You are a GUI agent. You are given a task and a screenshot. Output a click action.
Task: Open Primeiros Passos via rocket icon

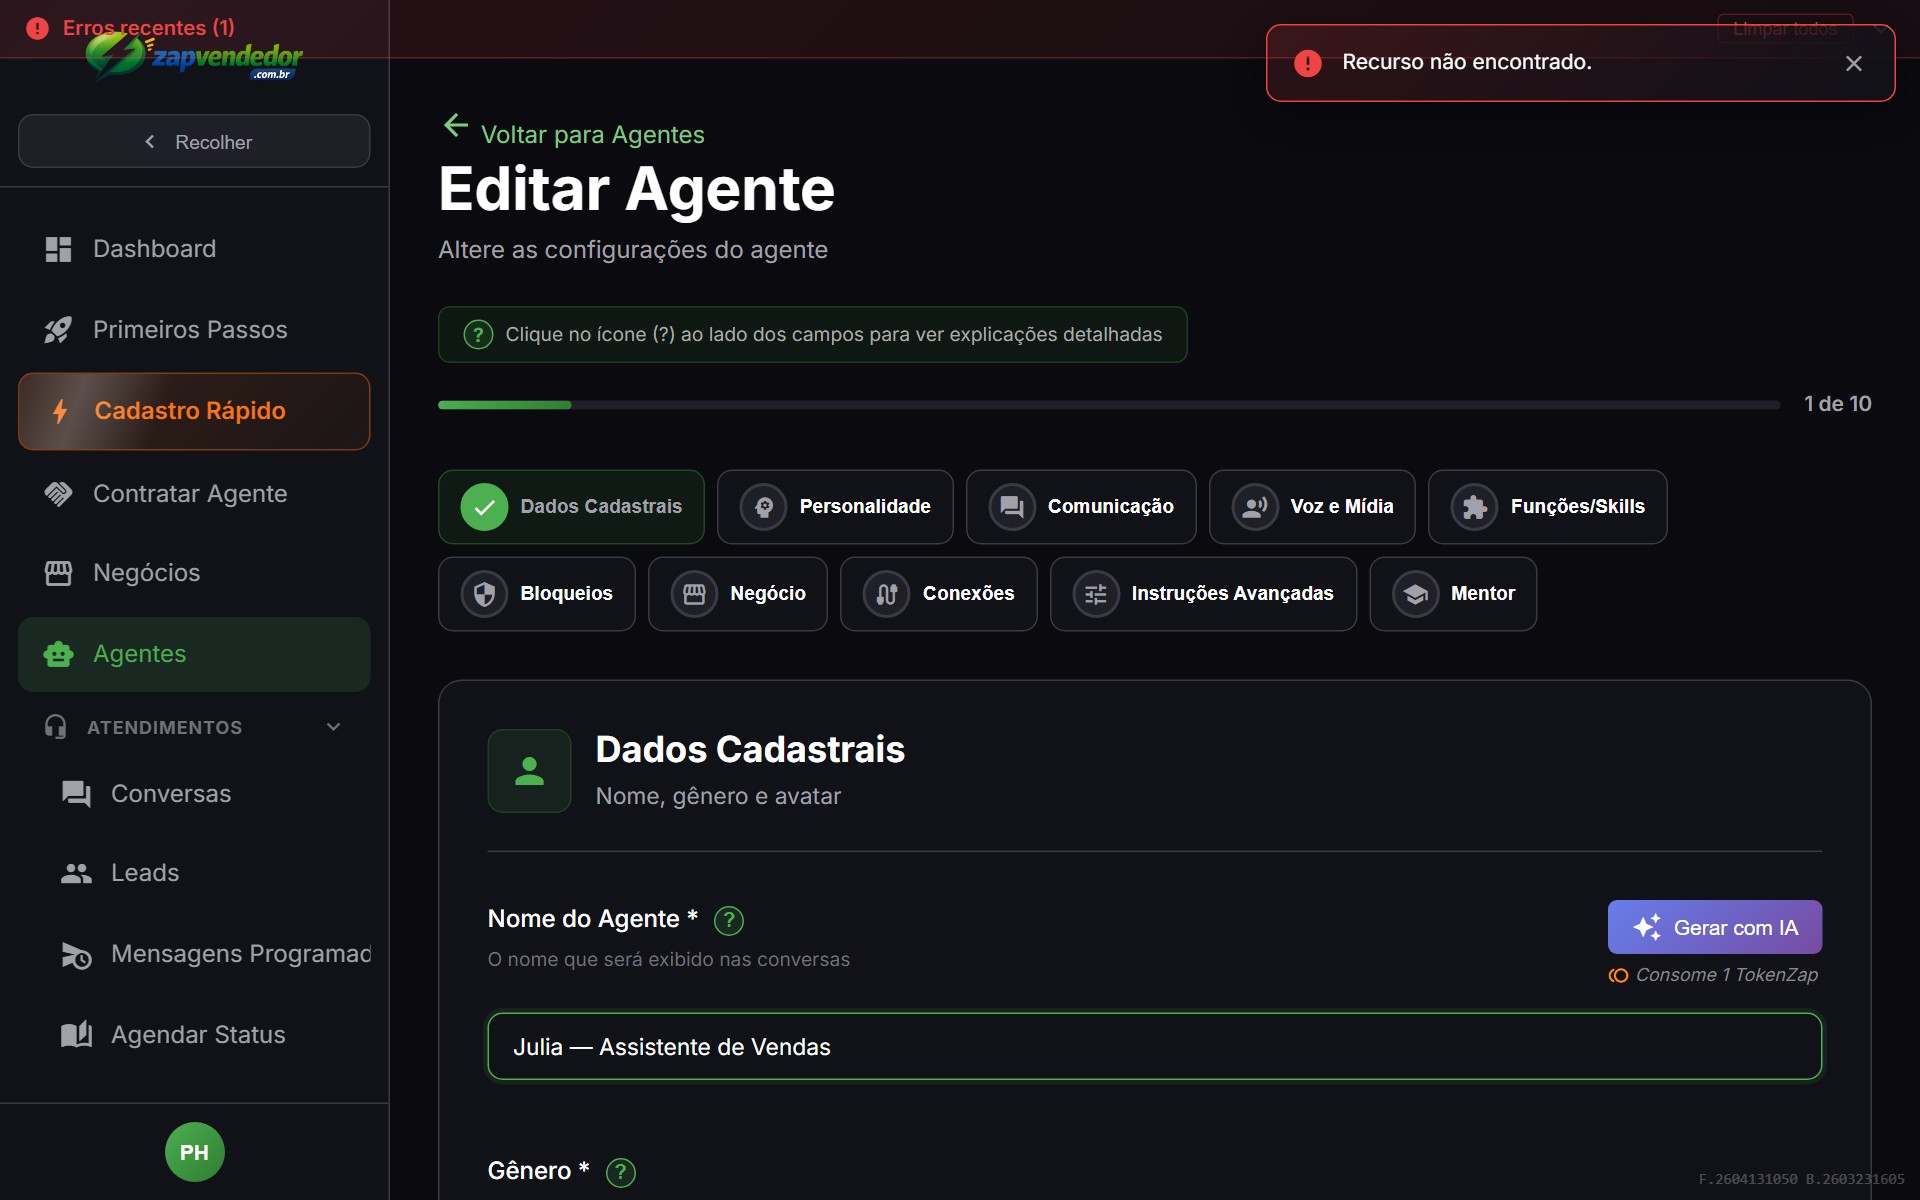(x=58, y=329)
